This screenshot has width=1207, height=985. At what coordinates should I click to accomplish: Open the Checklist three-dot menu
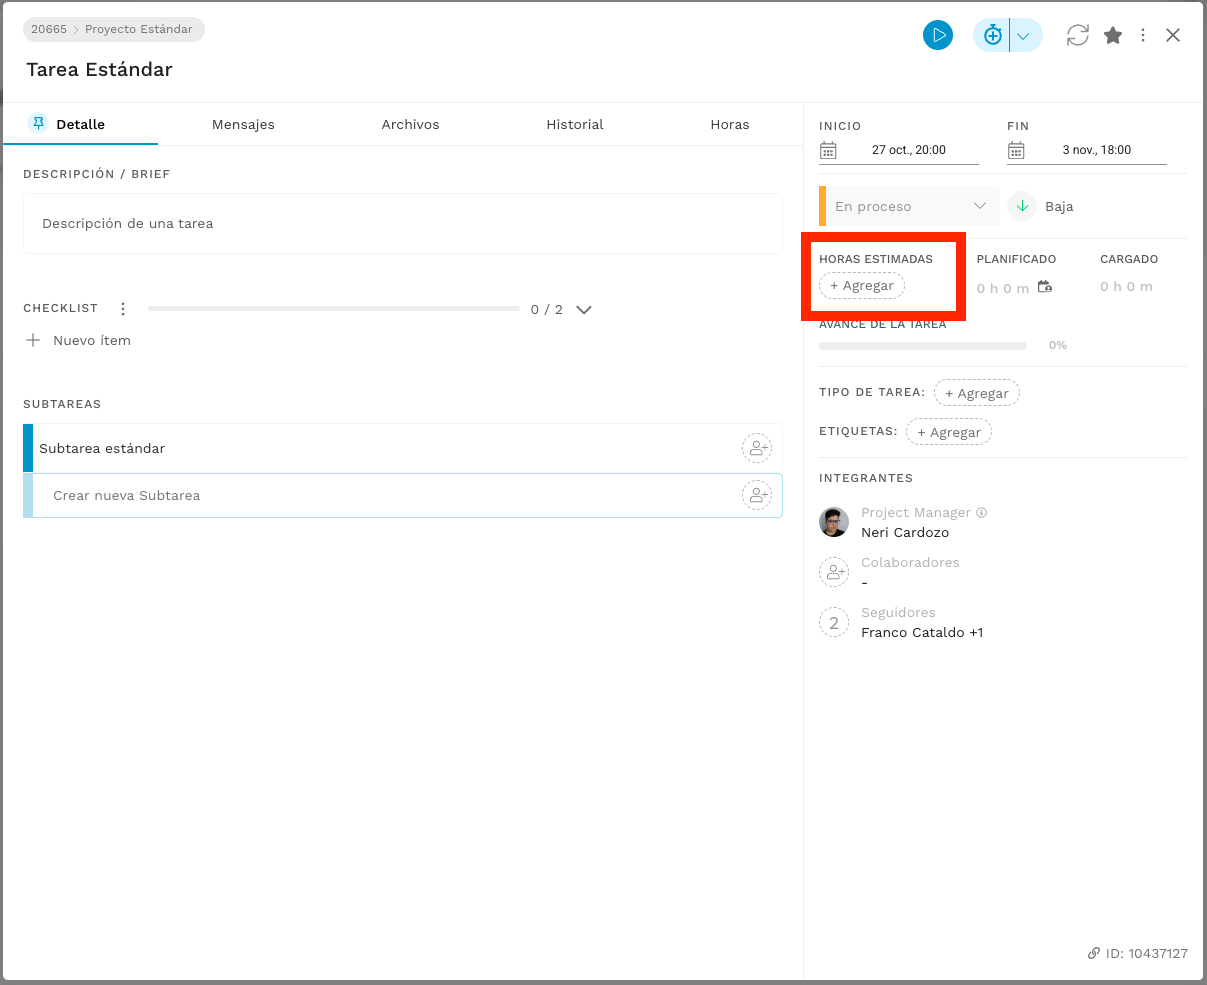123,309
